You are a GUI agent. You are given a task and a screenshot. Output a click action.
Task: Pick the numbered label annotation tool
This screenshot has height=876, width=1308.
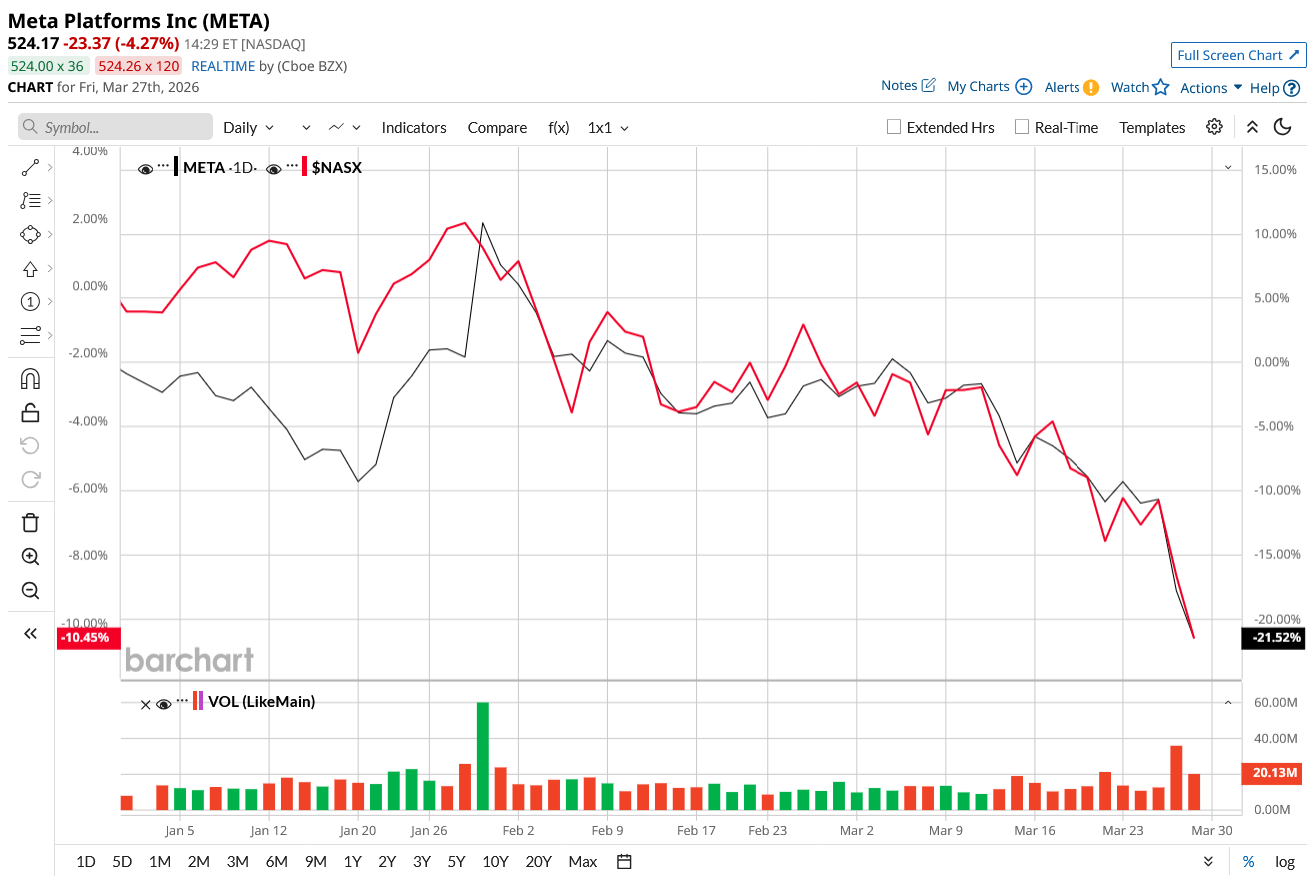[x=30, y=301]
